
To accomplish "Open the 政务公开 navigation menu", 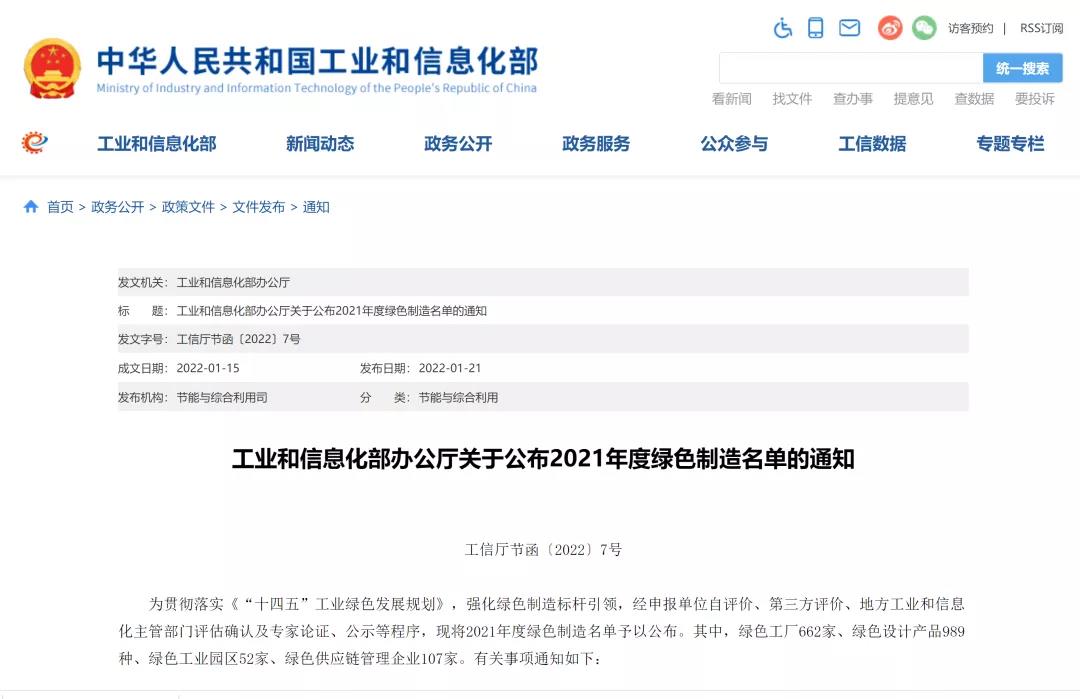I will [458, 144].
